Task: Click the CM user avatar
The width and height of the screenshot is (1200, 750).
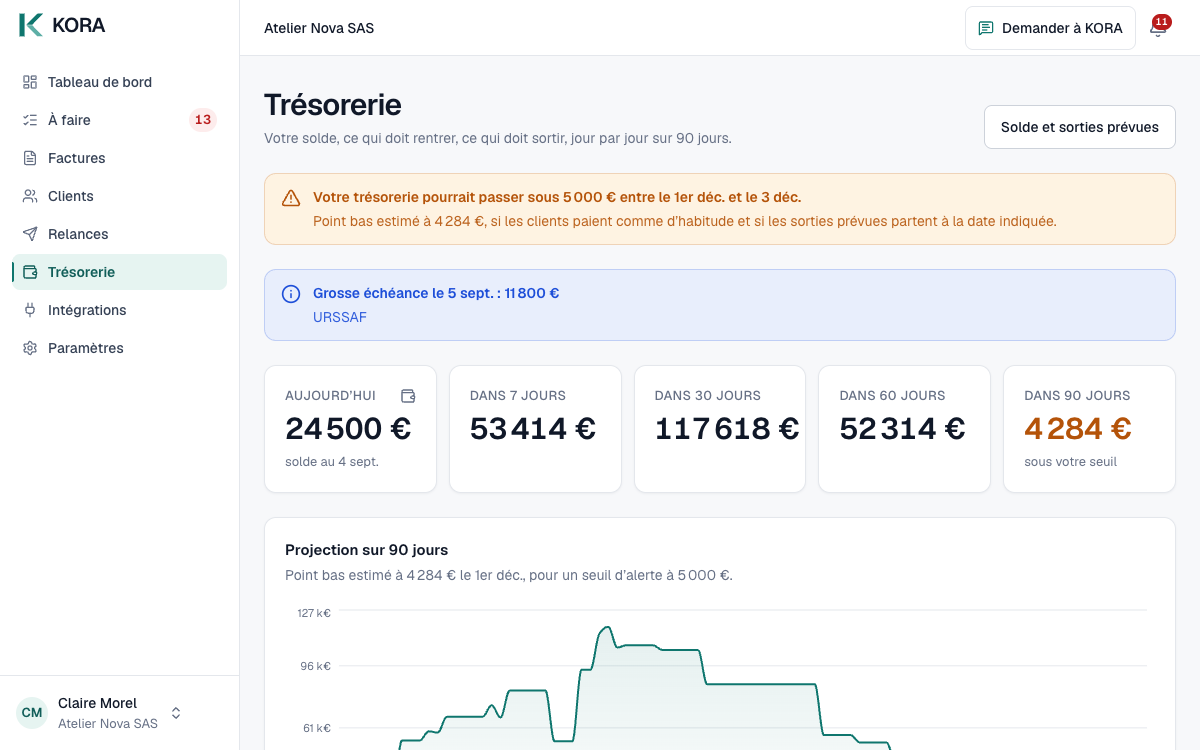Action: (32, 713)
